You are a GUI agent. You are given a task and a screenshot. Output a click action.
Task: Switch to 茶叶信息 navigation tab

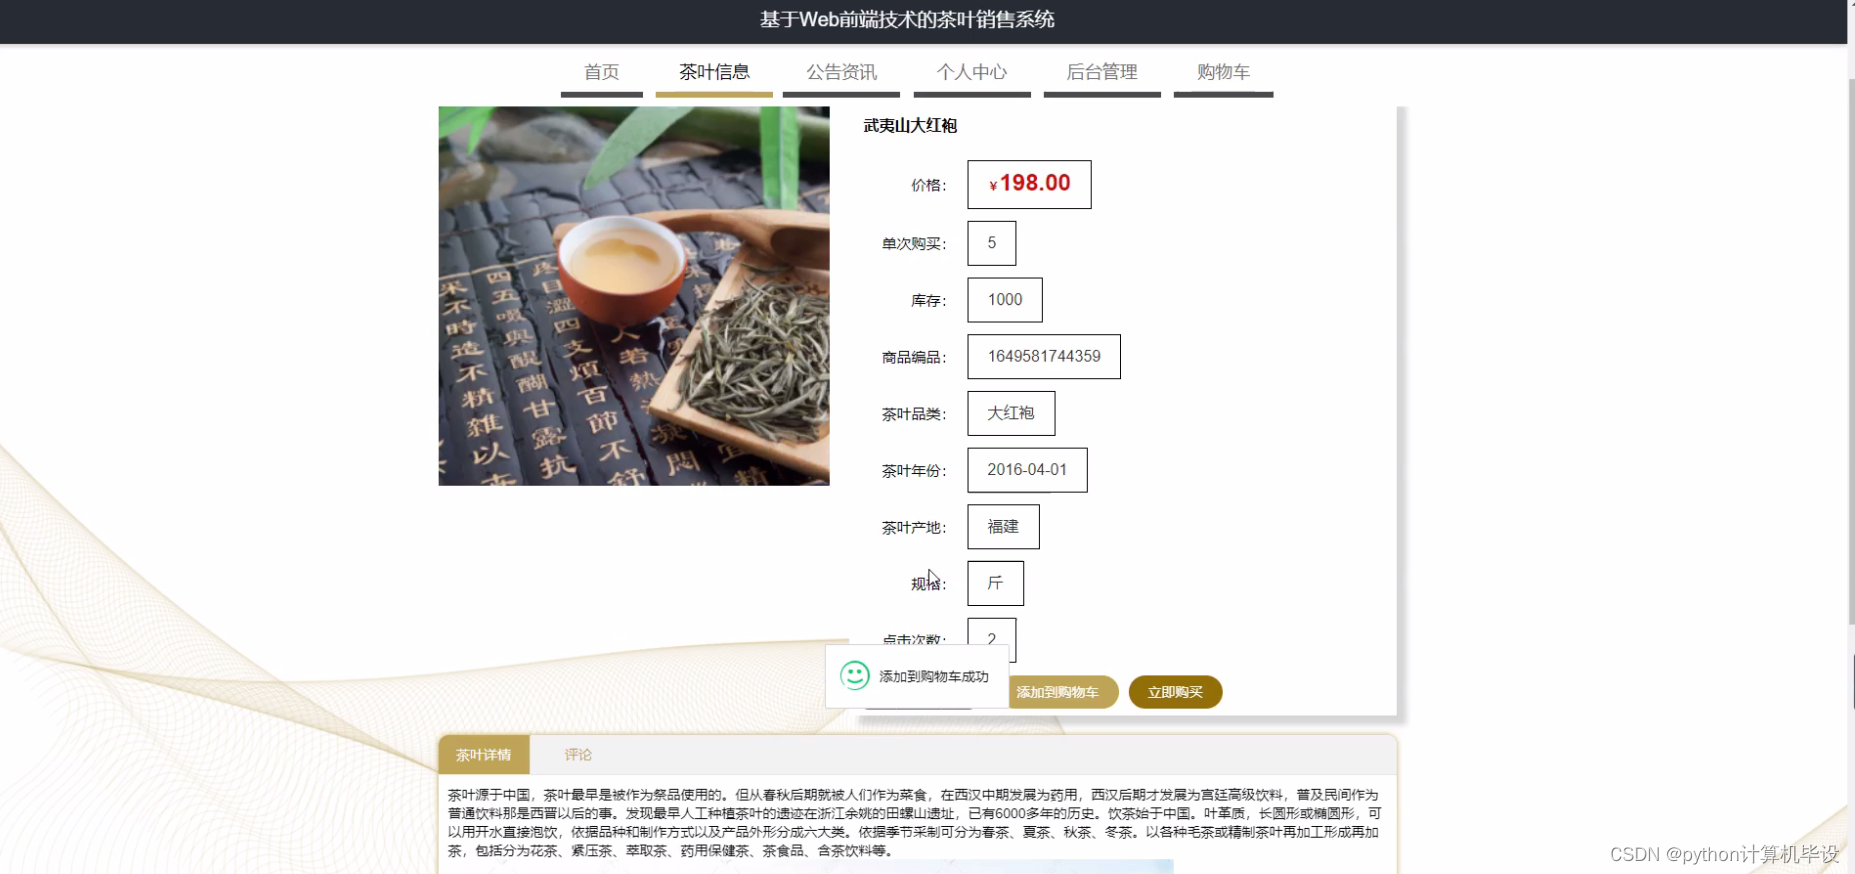point(714,73)
